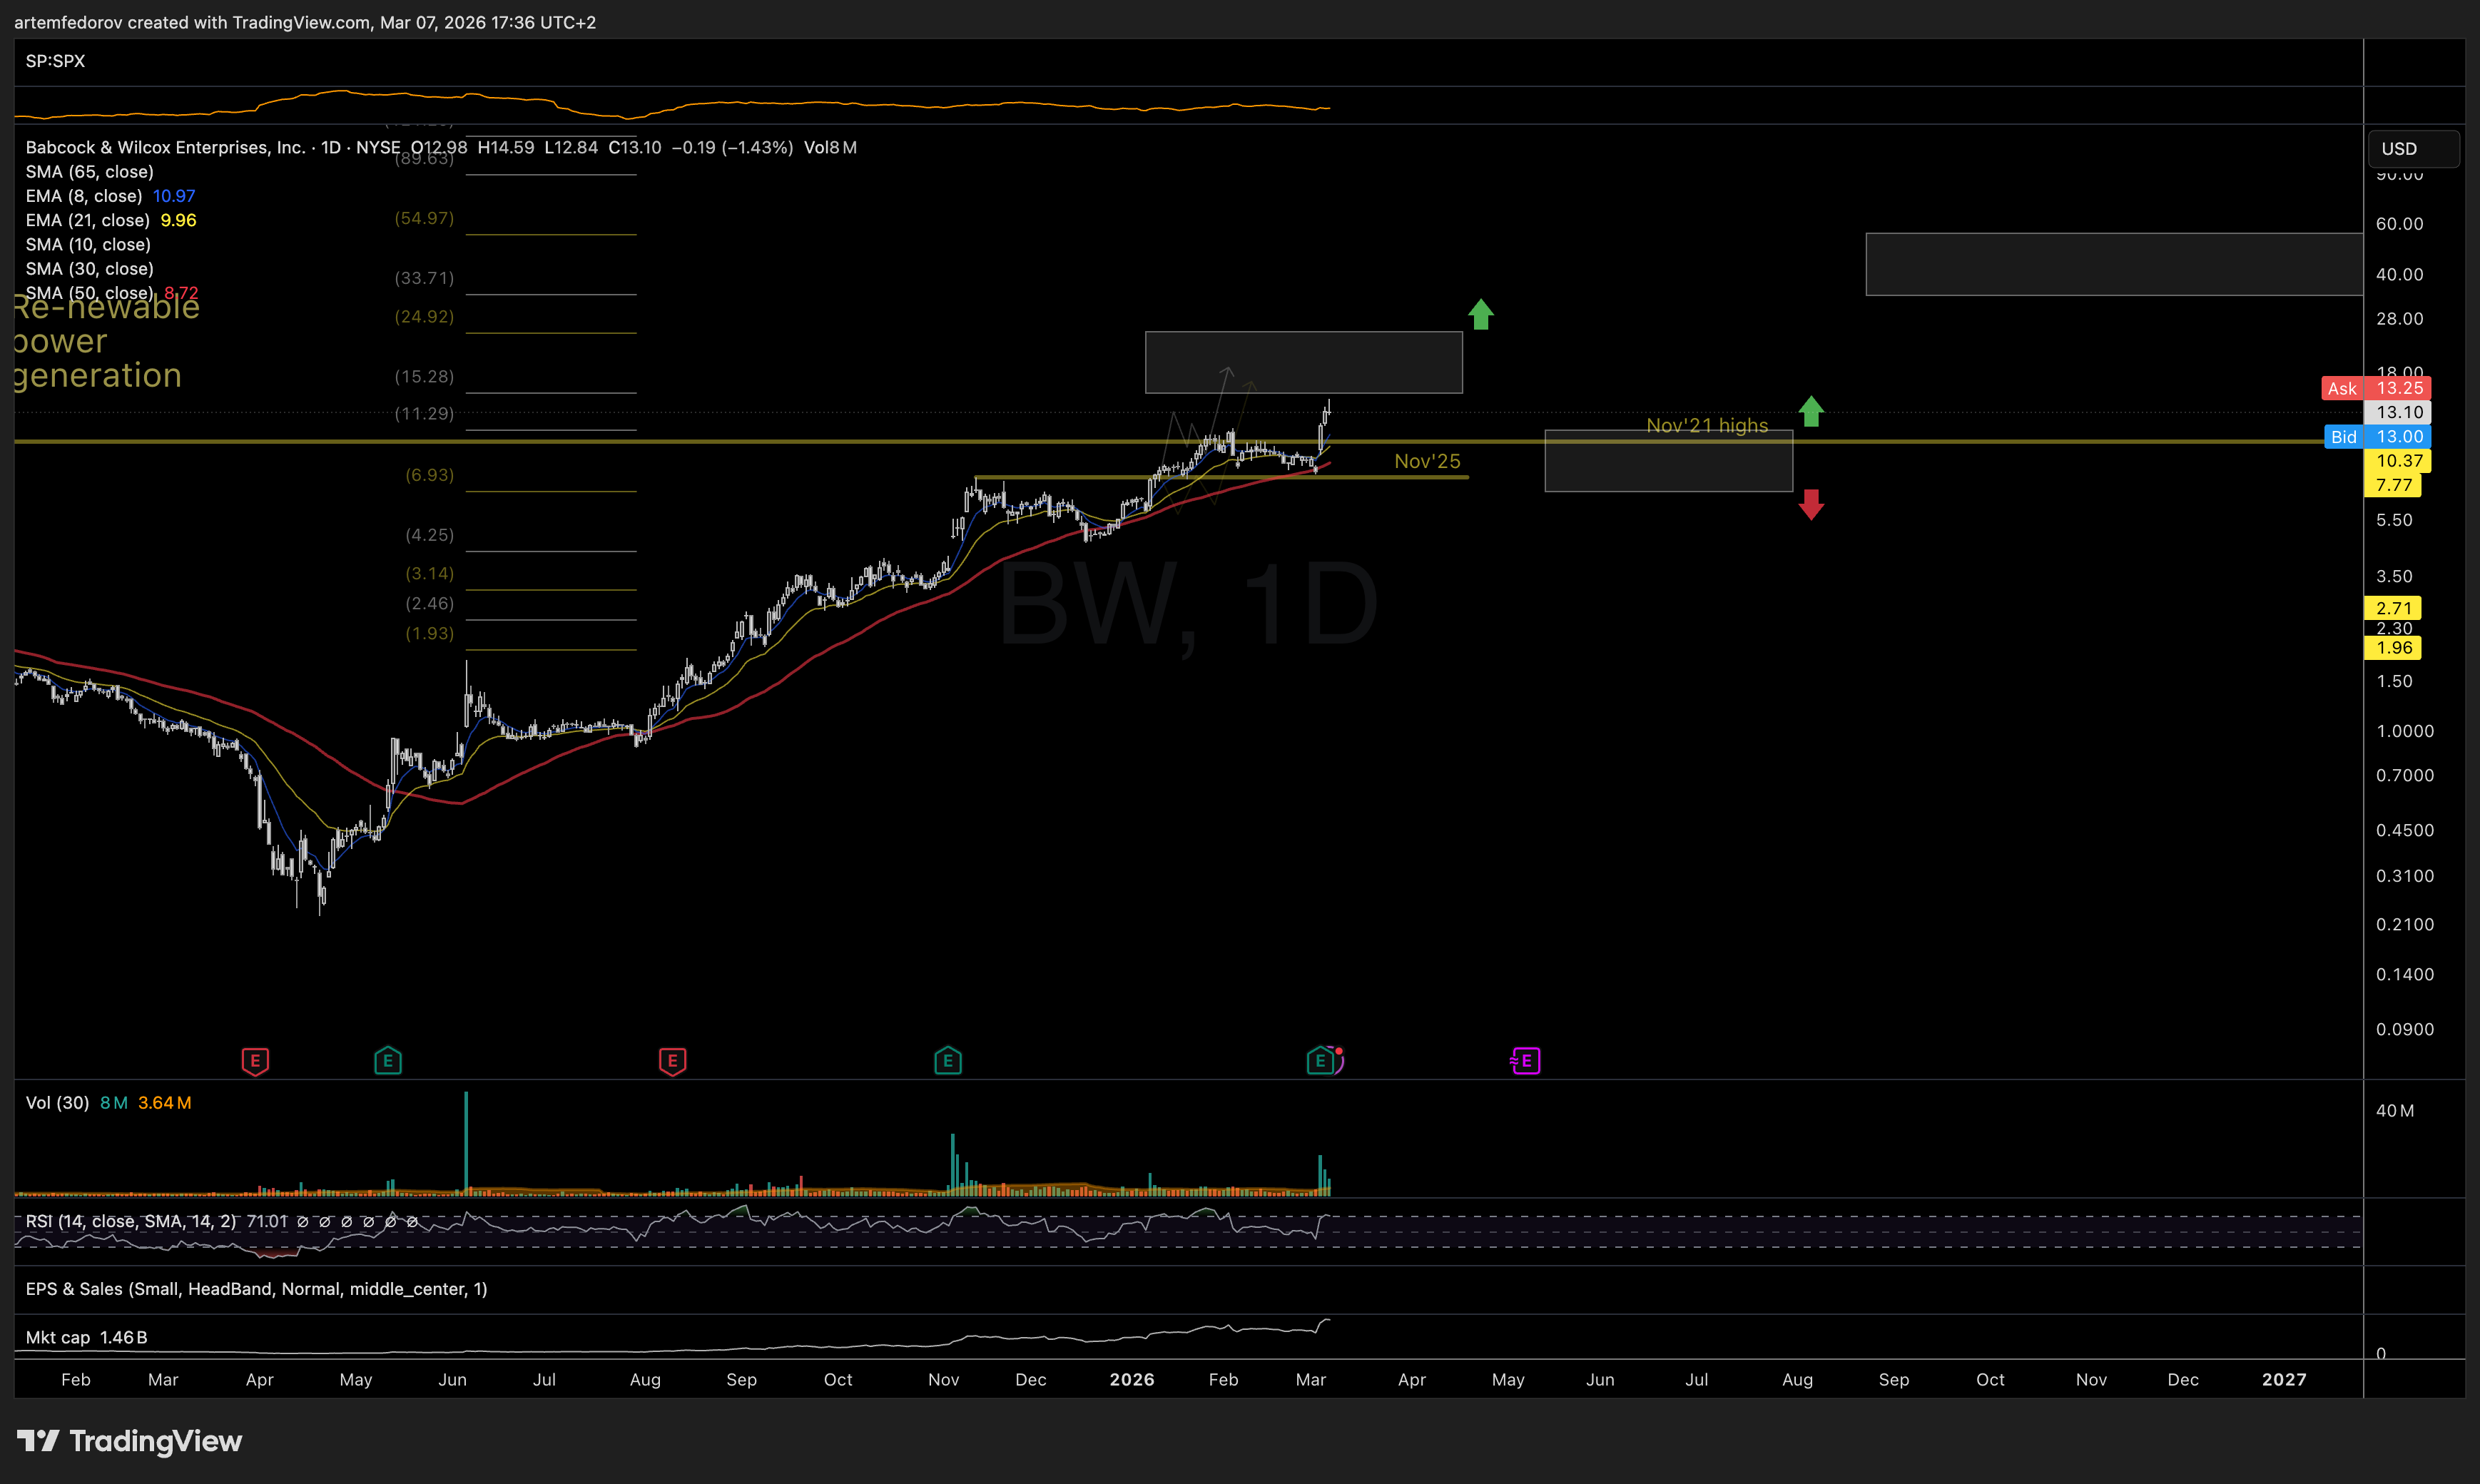Click the green earnings E marker near May

click(388, 1061)
